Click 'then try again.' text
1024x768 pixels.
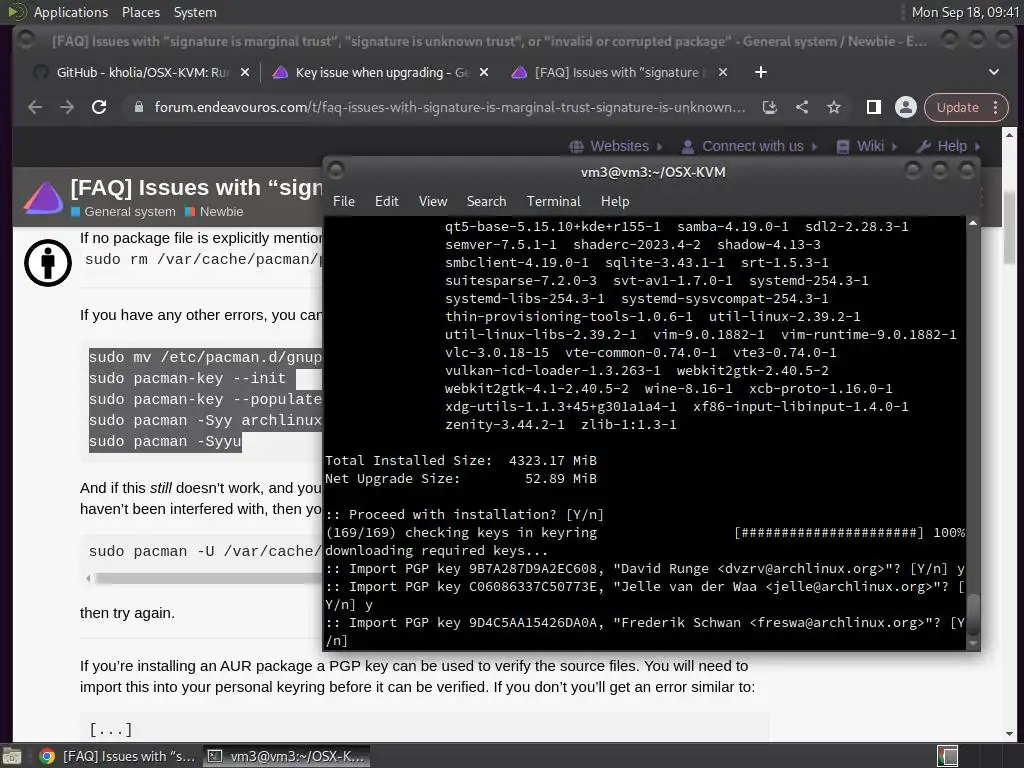[127, 613]
